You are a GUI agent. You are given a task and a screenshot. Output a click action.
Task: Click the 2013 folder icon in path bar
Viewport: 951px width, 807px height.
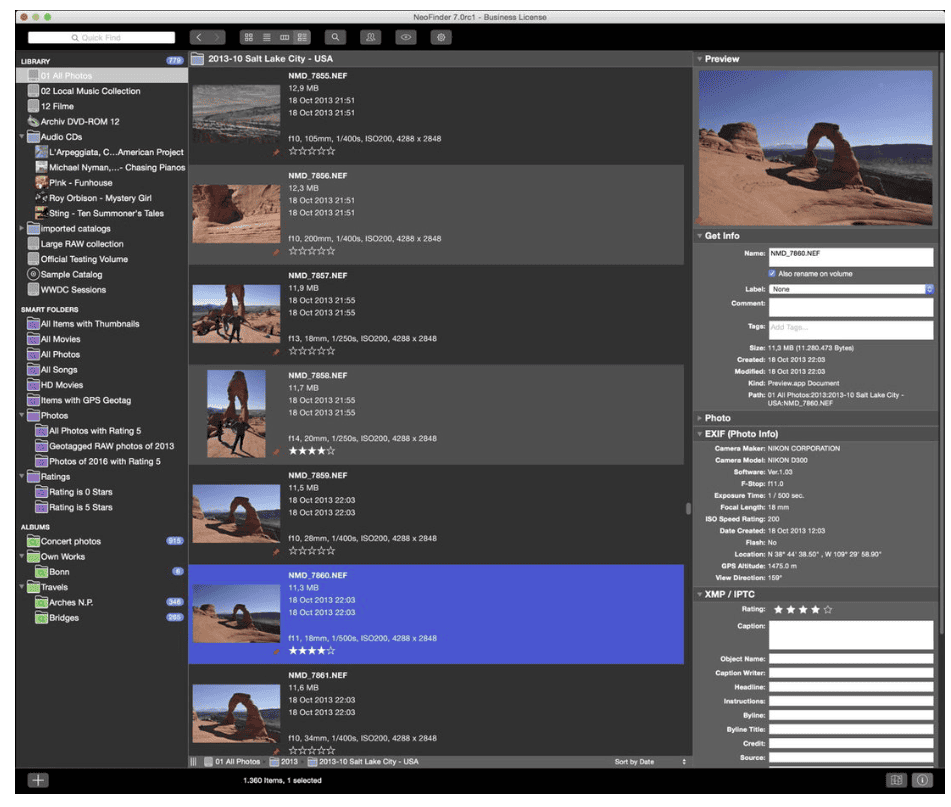click(x=274, y=762)
